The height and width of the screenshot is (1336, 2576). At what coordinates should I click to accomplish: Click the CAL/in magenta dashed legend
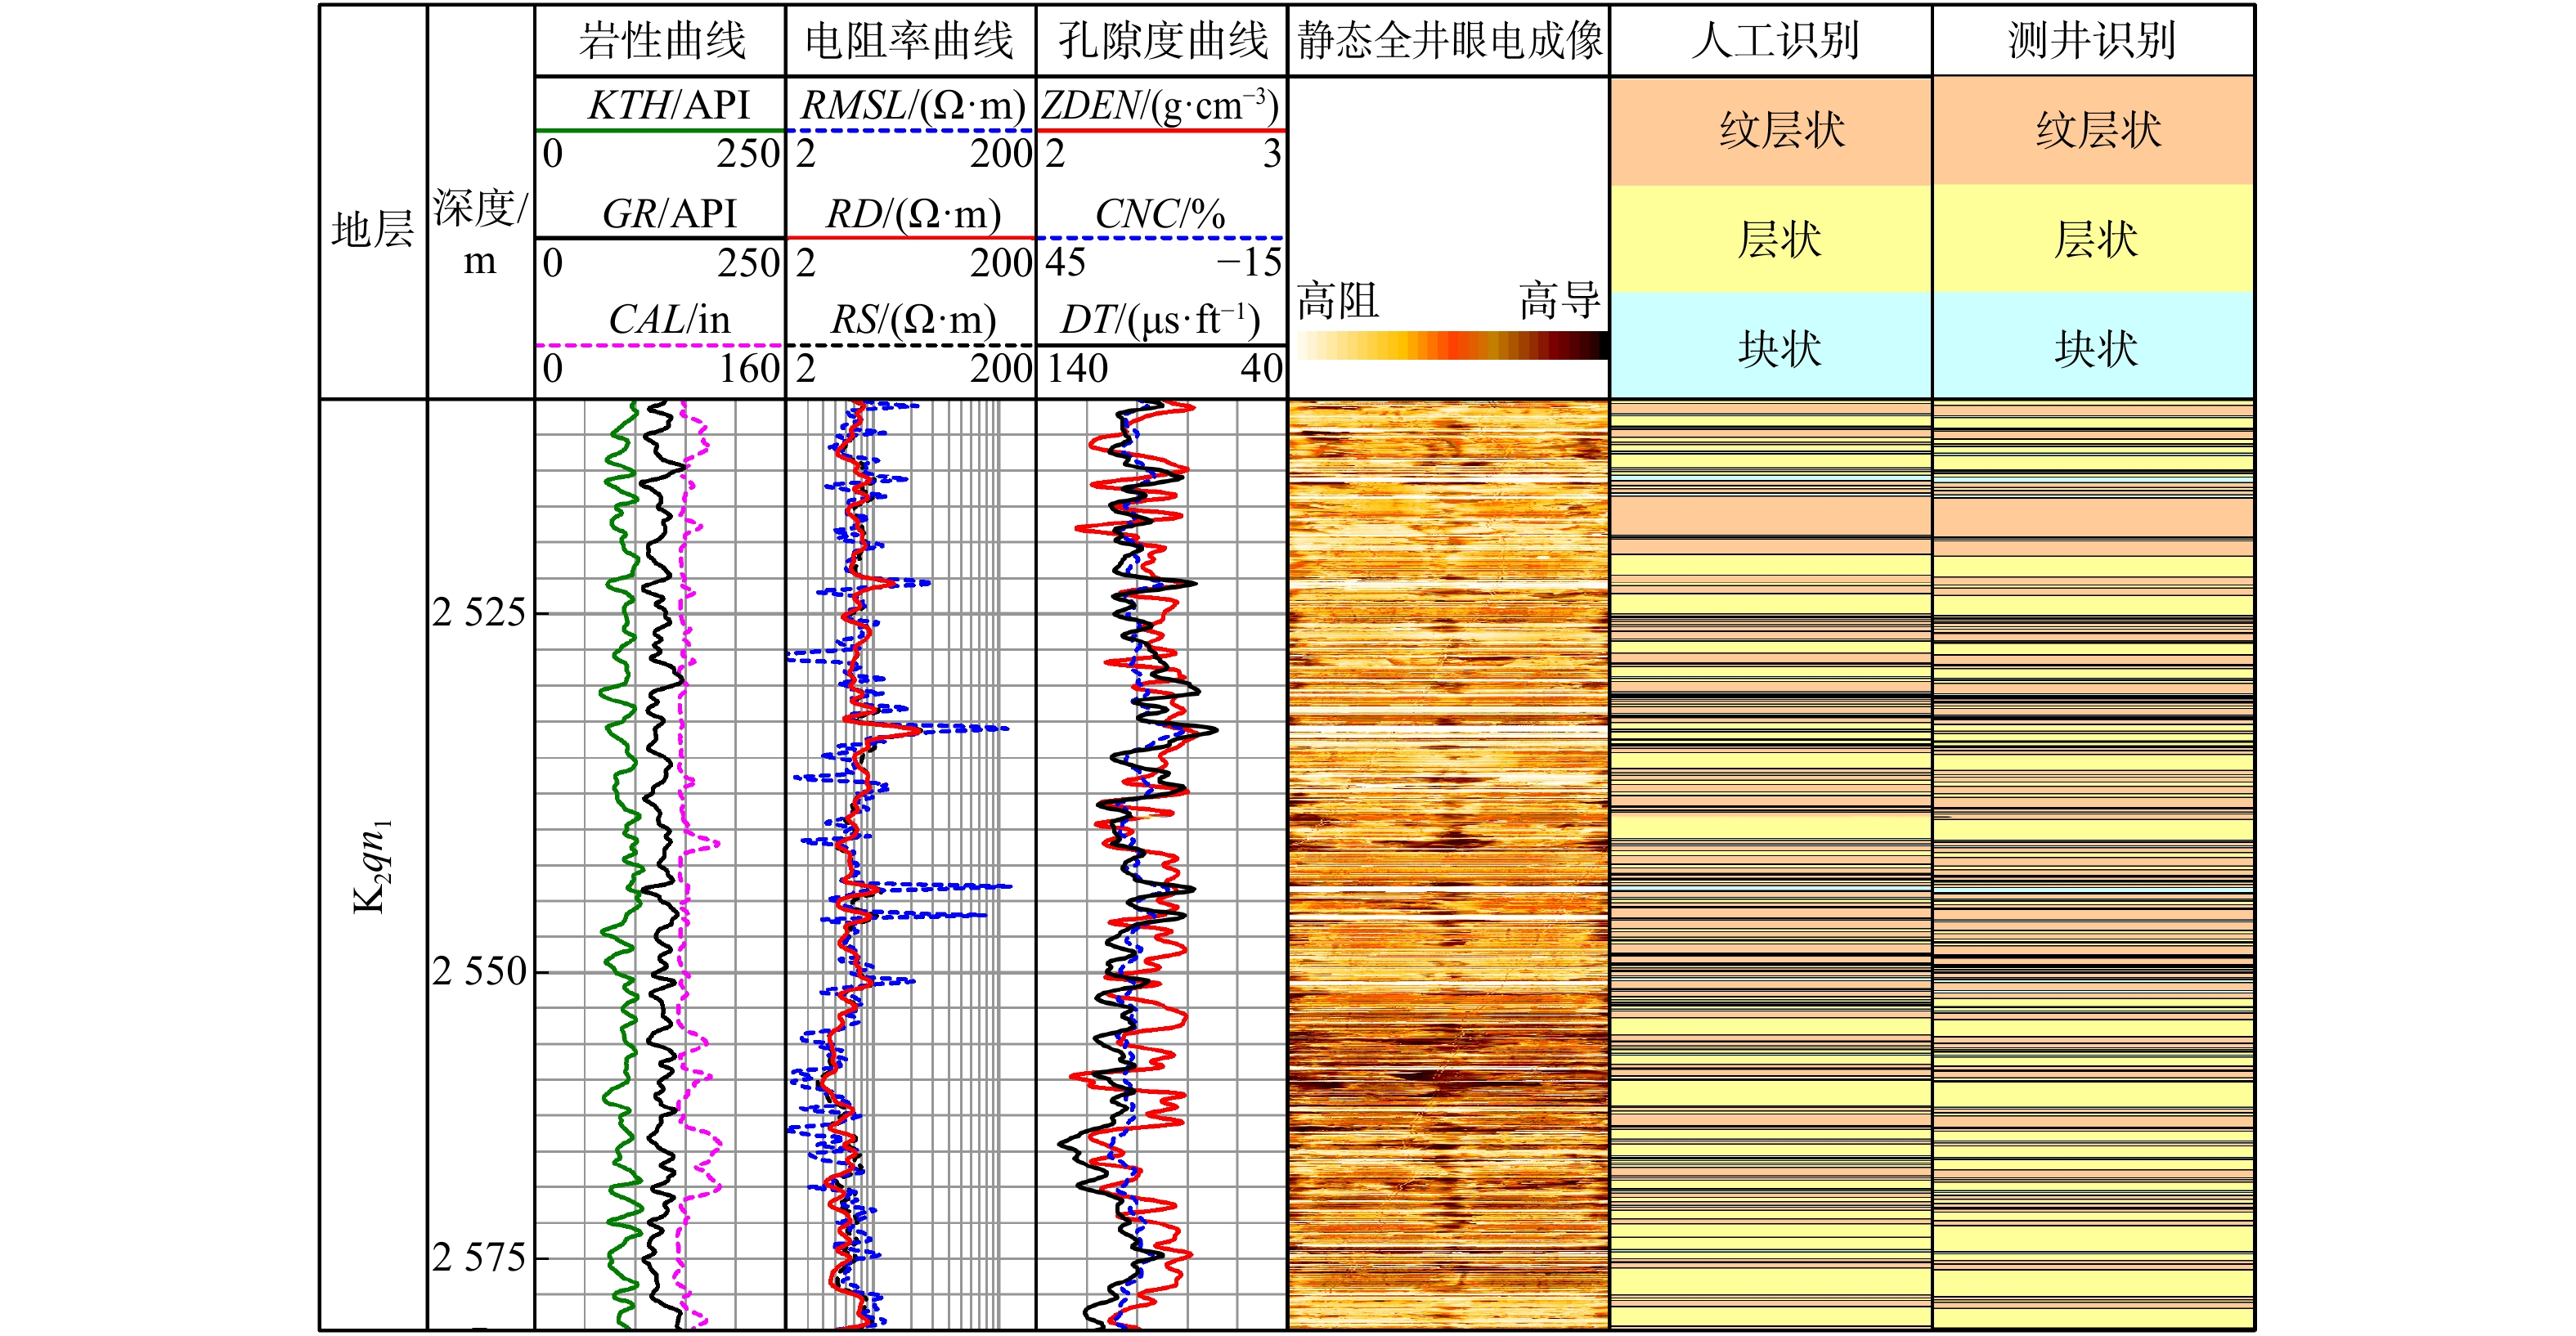coord(668,321)
